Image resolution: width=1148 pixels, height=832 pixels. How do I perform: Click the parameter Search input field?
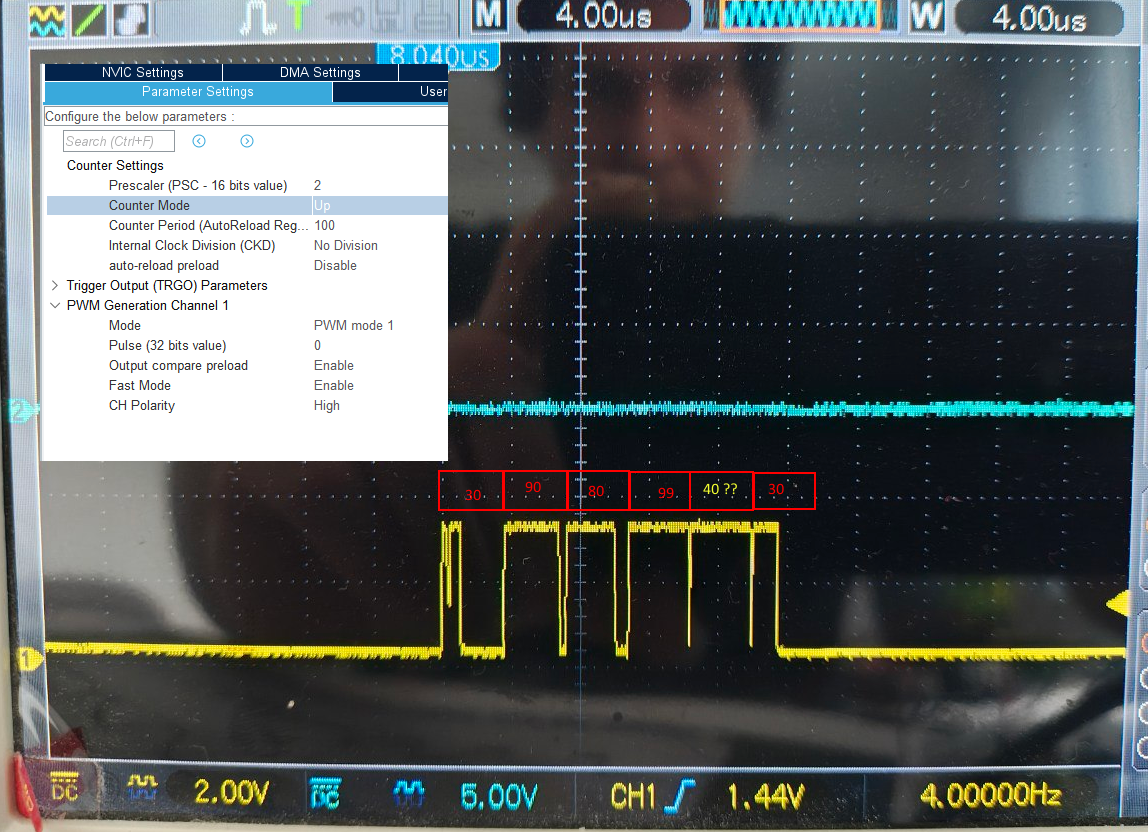(x=118, y=141)
